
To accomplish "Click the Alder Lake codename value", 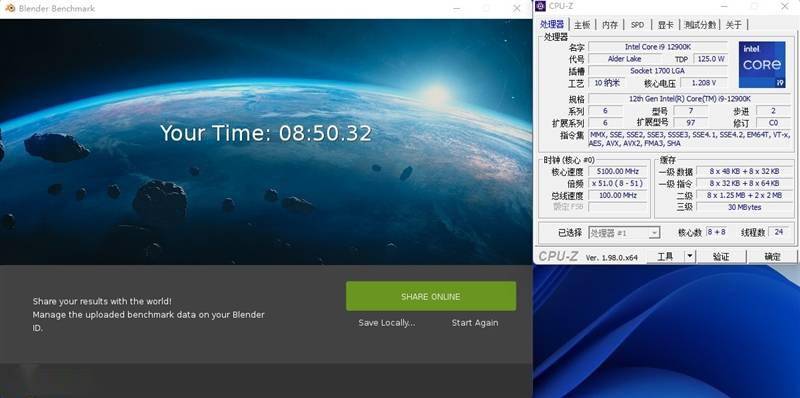I will click(x=624, y=59).
